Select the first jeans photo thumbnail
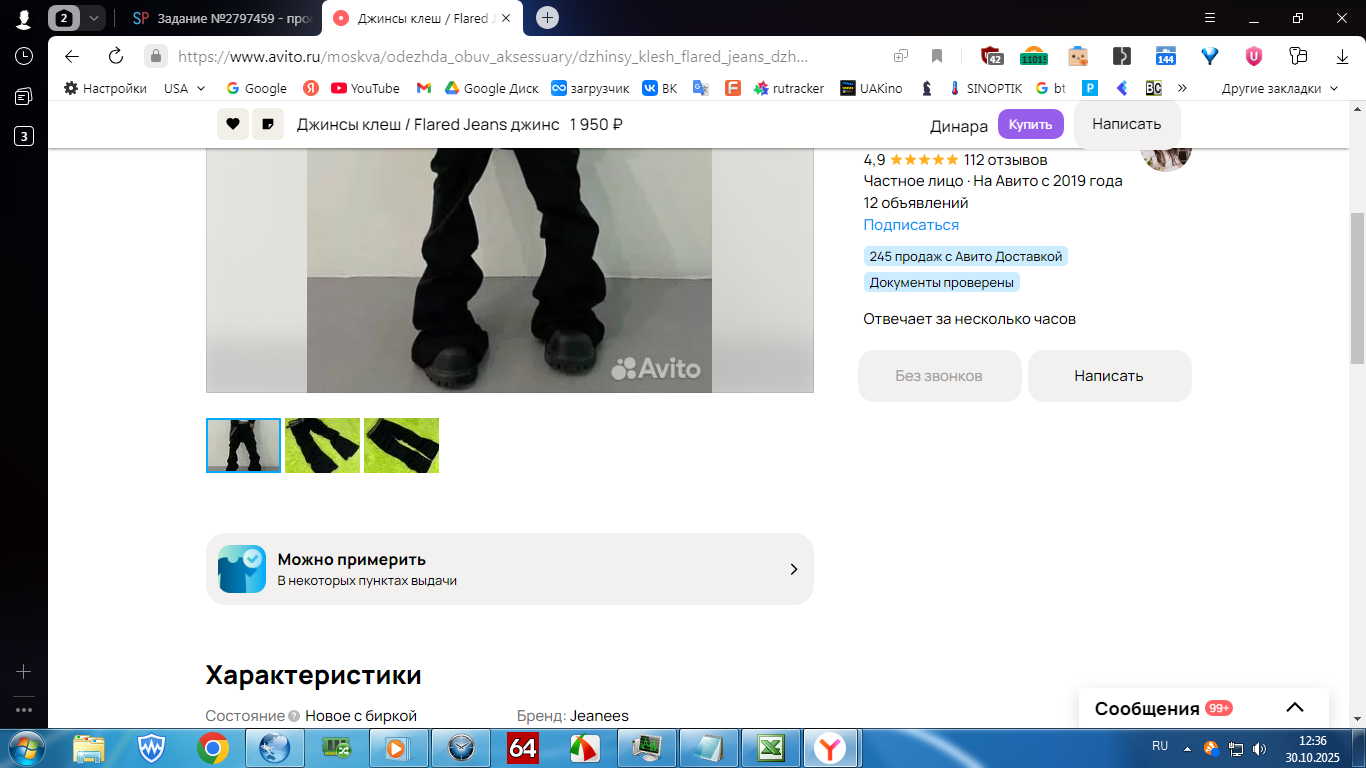Viewport: 1366px width, 768px height. click(243, 445)
